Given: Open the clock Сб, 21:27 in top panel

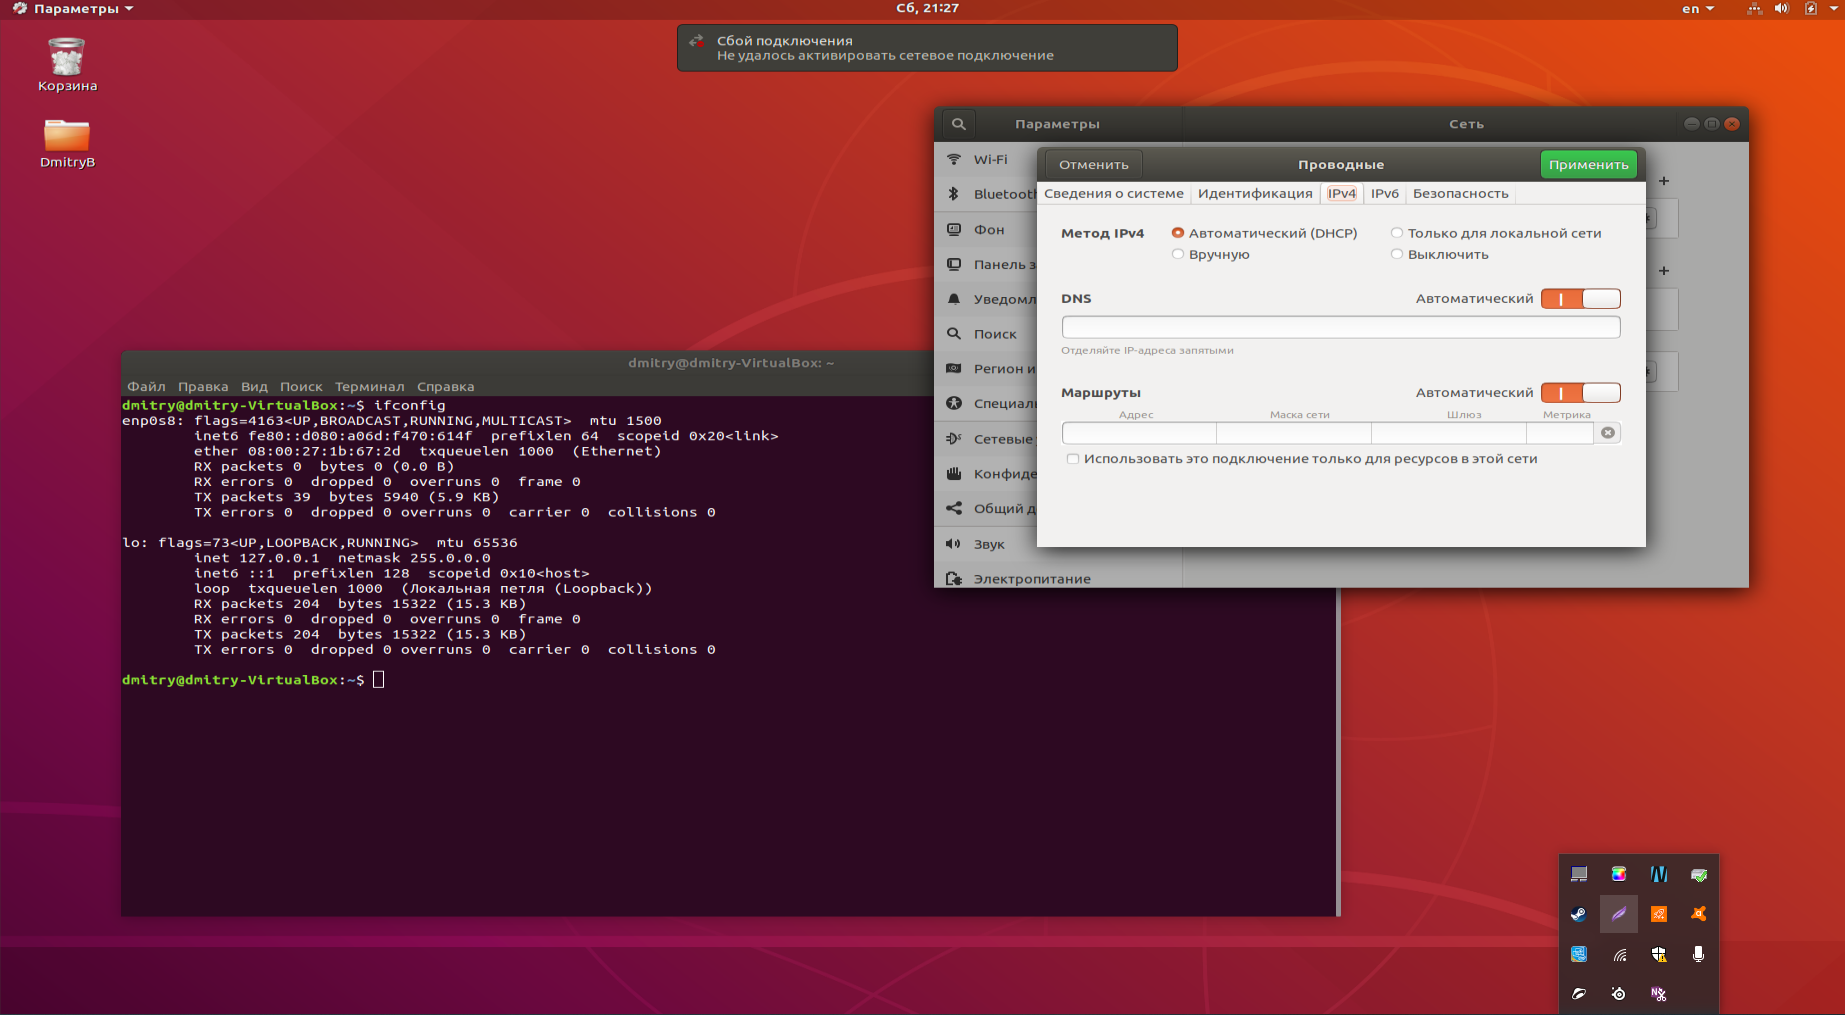Looking at the screenshot, I should [927, 8].
